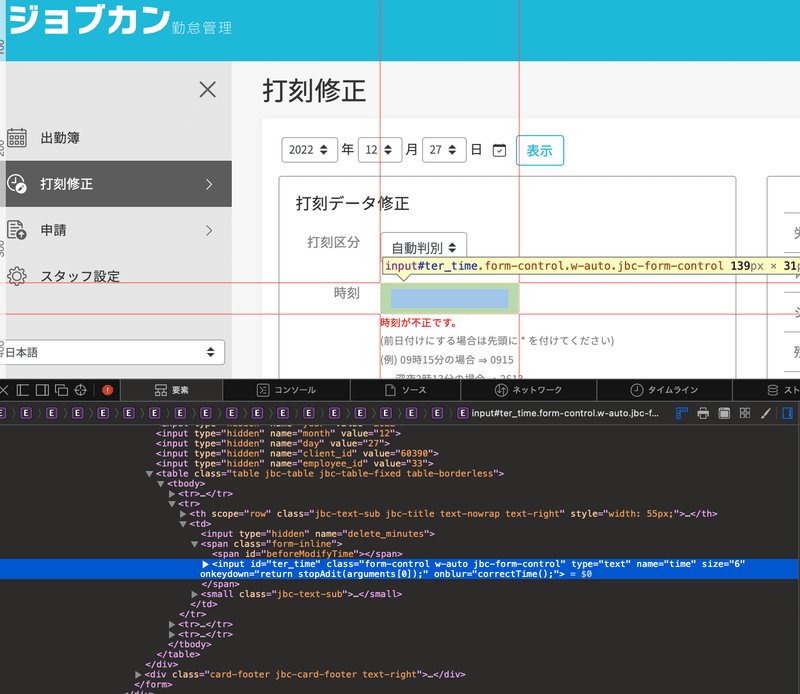The image size is (800, 694).
Task: Open the 自動判別 punch type dropdown
Action: [x=423, y=247]
